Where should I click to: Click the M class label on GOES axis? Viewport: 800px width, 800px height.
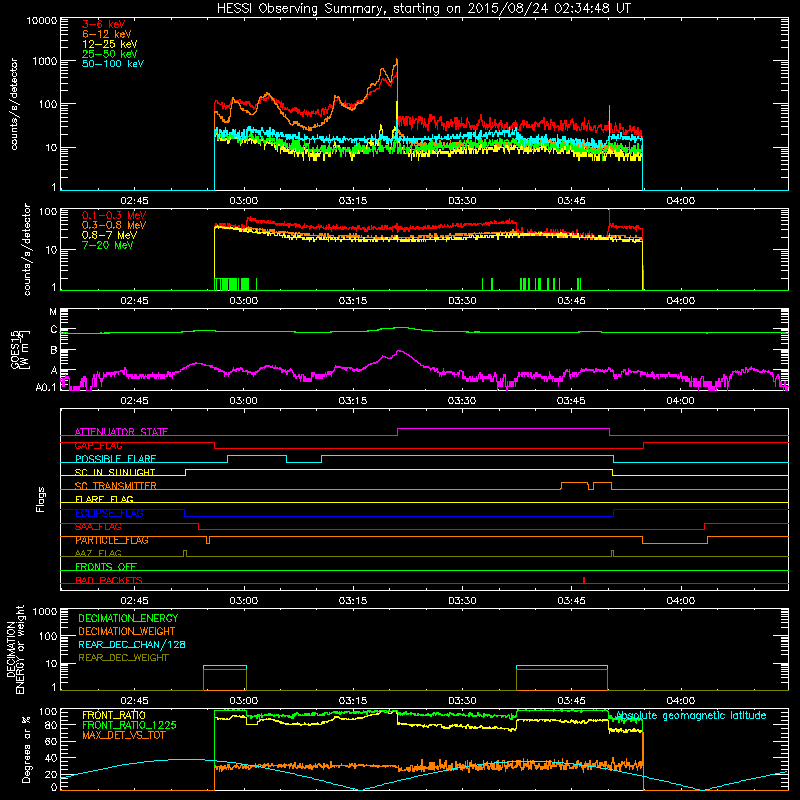[x=53, y=311]
